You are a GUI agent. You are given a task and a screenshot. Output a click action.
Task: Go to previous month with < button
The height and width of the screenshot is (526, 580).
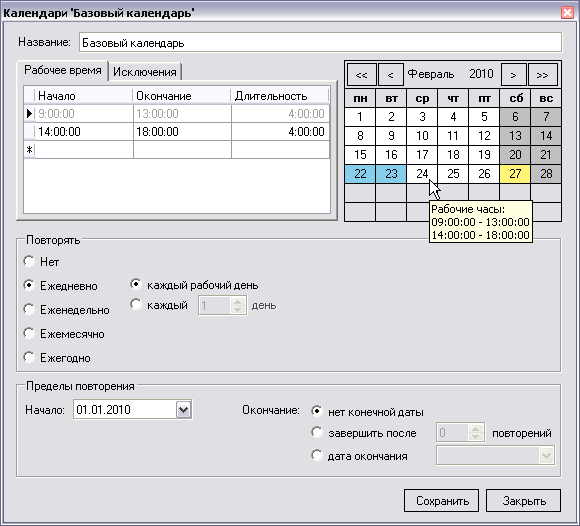click(x=391, y=75)
